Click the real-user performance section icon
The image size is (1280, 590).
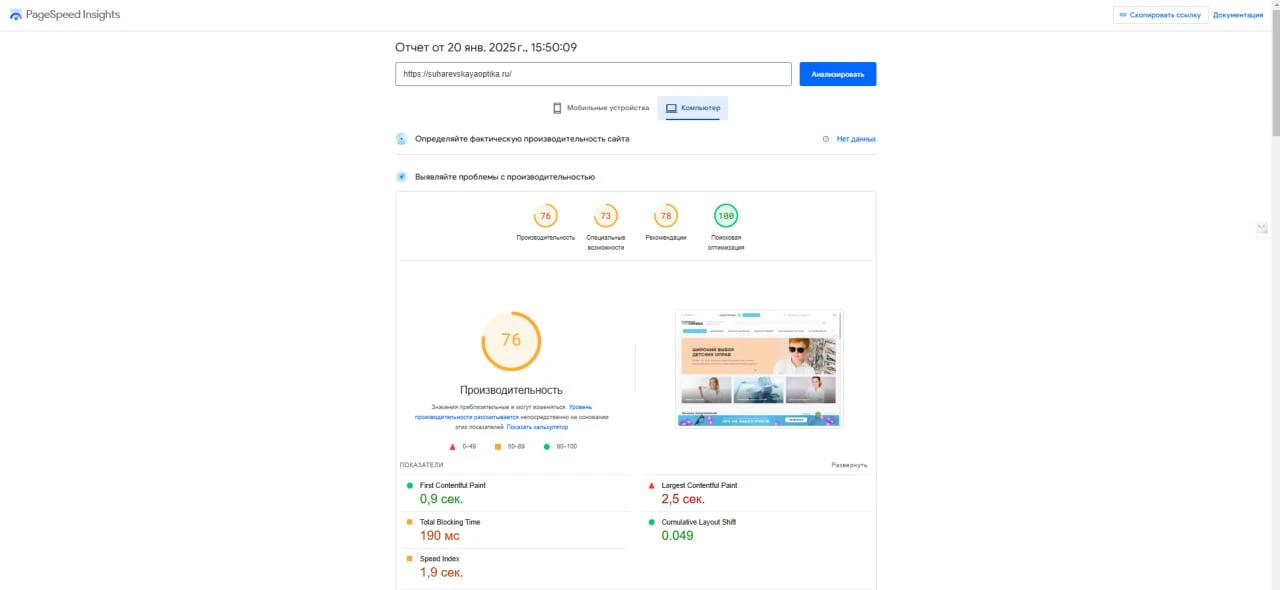point(402,139)
